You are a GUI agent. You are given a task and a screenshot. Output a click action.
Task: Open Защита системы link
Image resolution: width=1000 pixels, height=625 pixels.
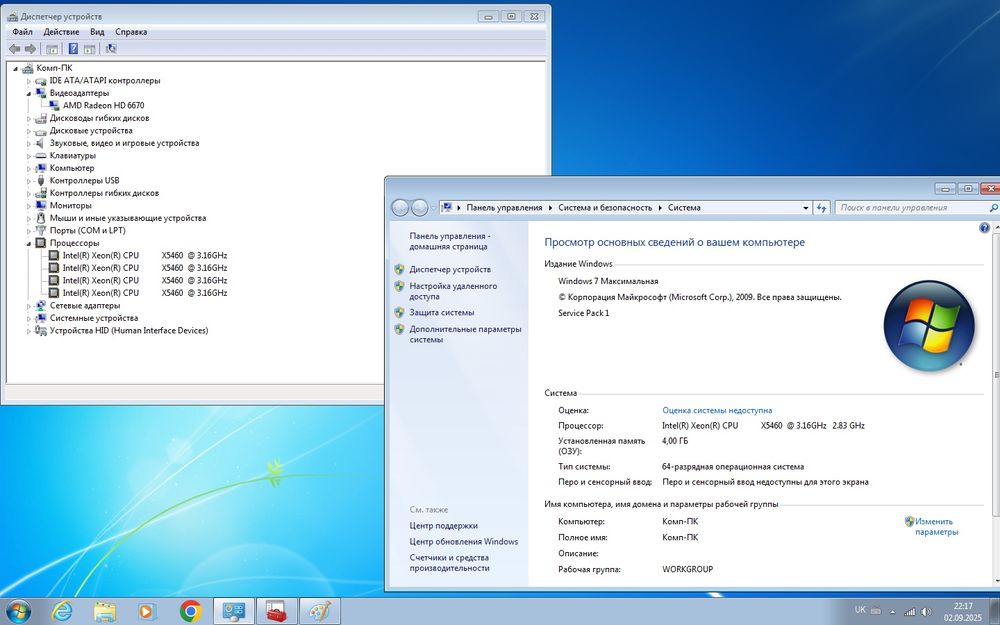[x=441, y=312]
